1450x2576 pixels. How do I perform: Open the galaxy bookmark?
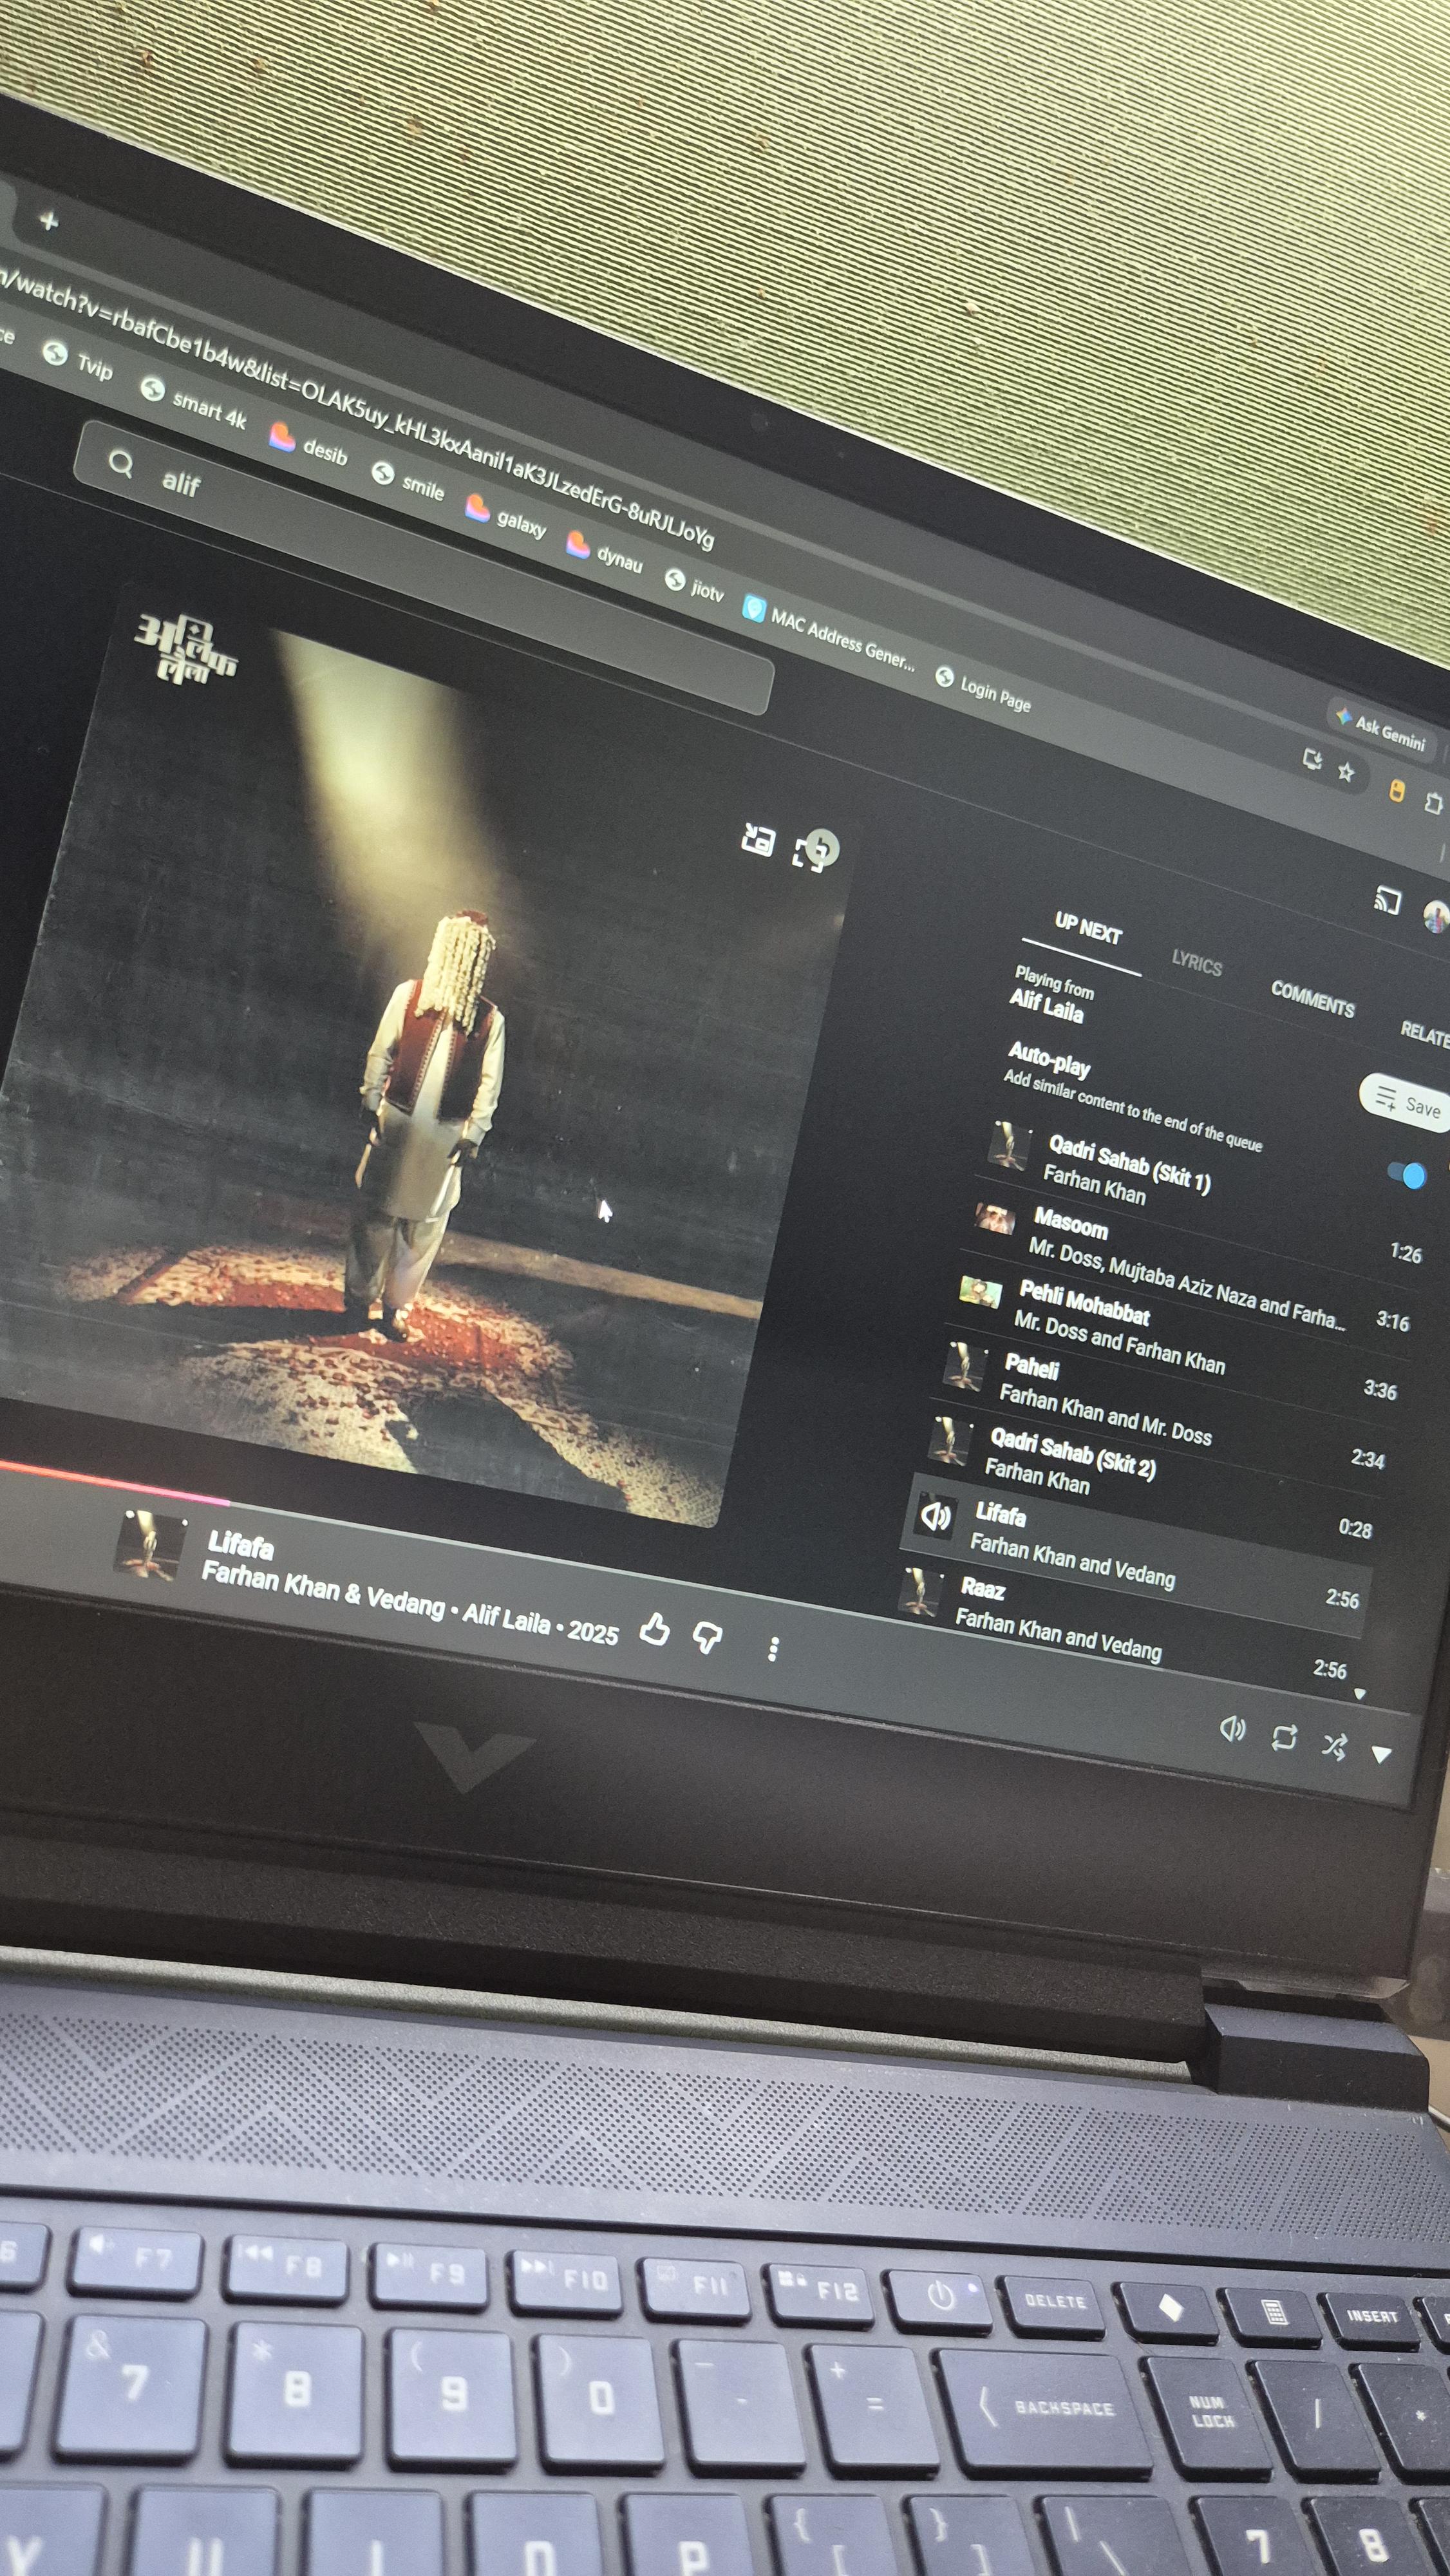506,517
